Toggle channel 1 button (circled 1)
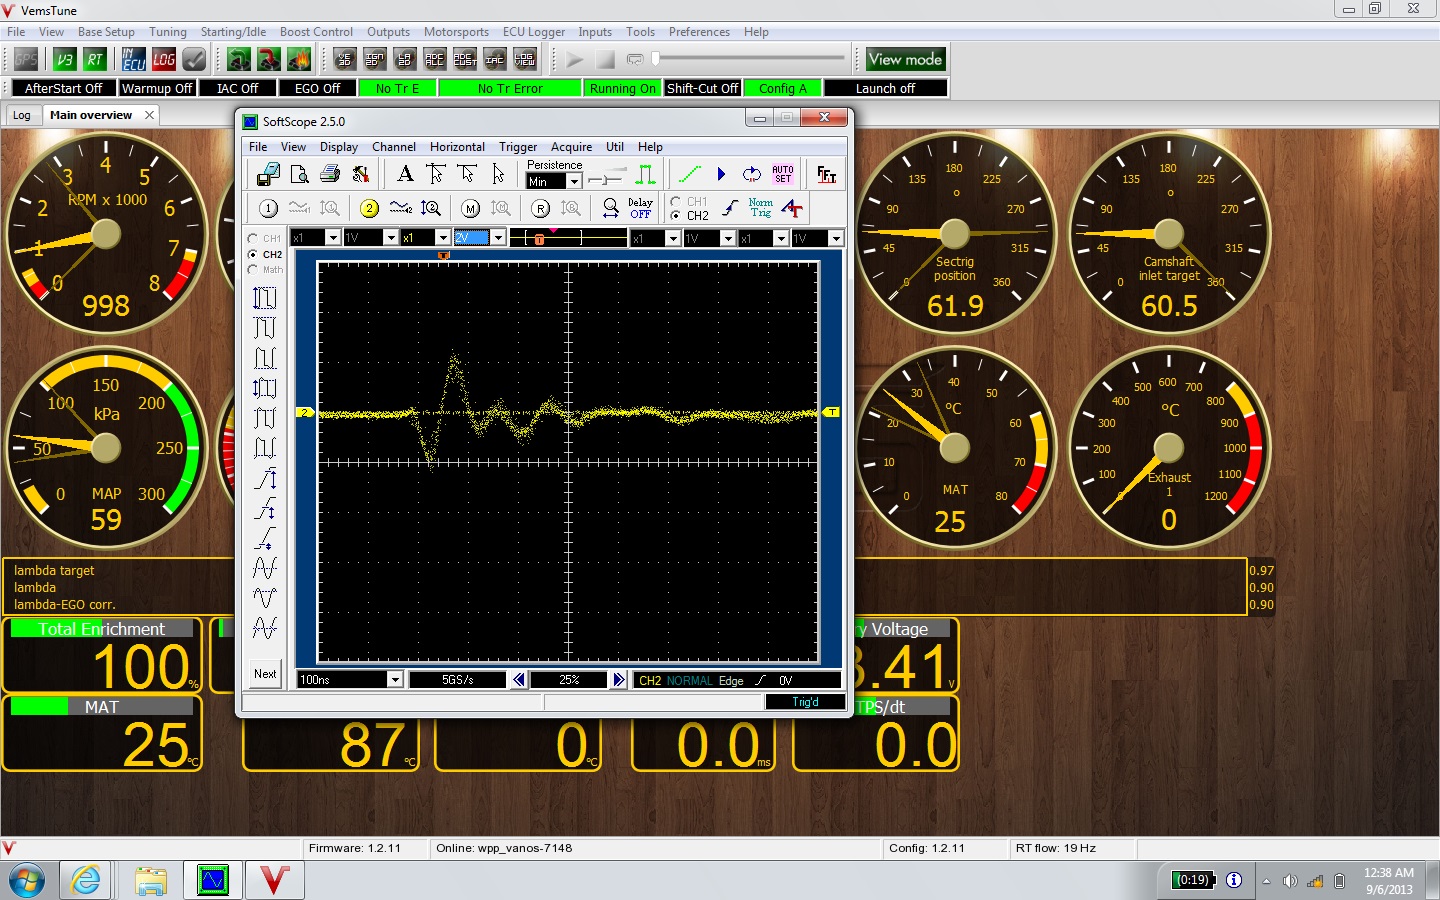This screenshot has height=900, width=1440. pos(268,208)
